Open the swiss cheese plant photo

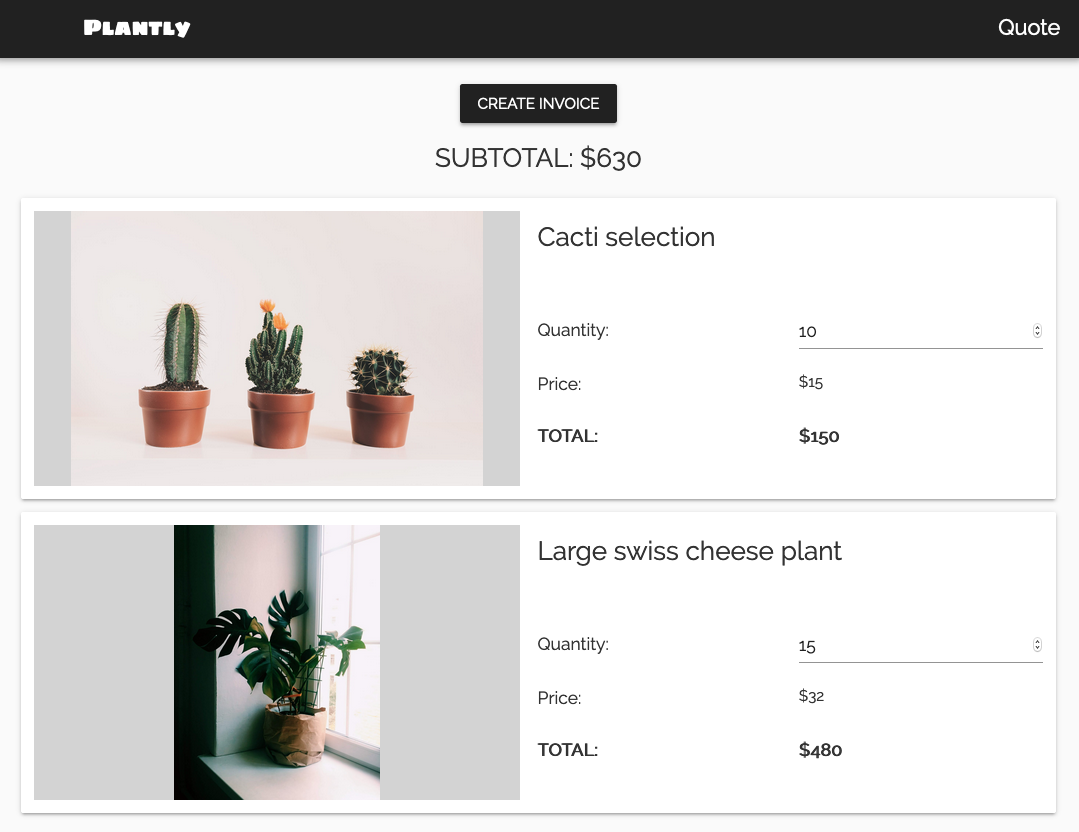pos(277,662)
